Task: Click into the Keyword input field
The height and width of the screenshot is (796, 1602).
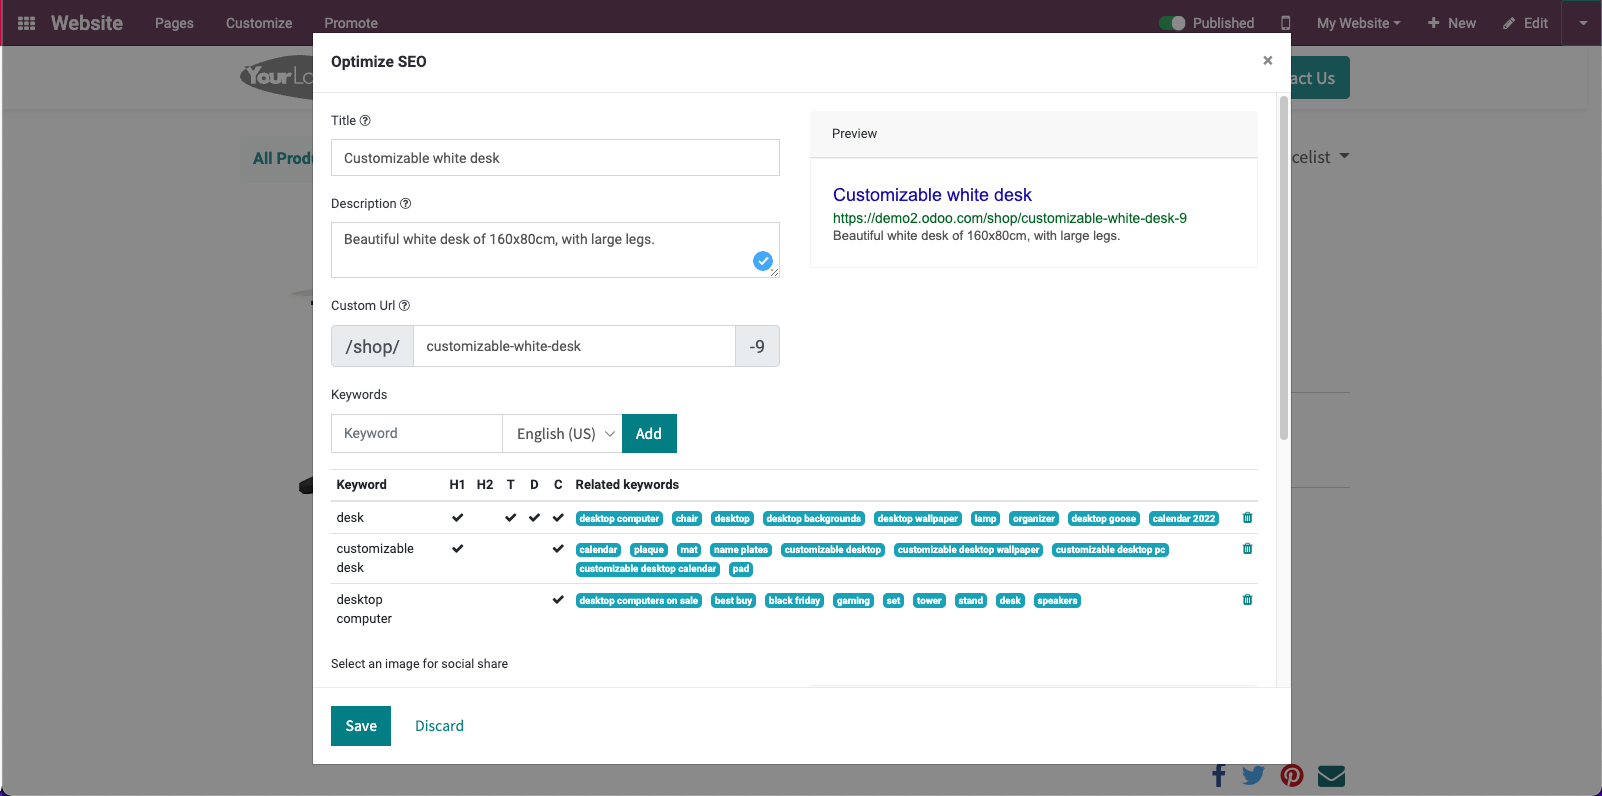Action: 416,434
